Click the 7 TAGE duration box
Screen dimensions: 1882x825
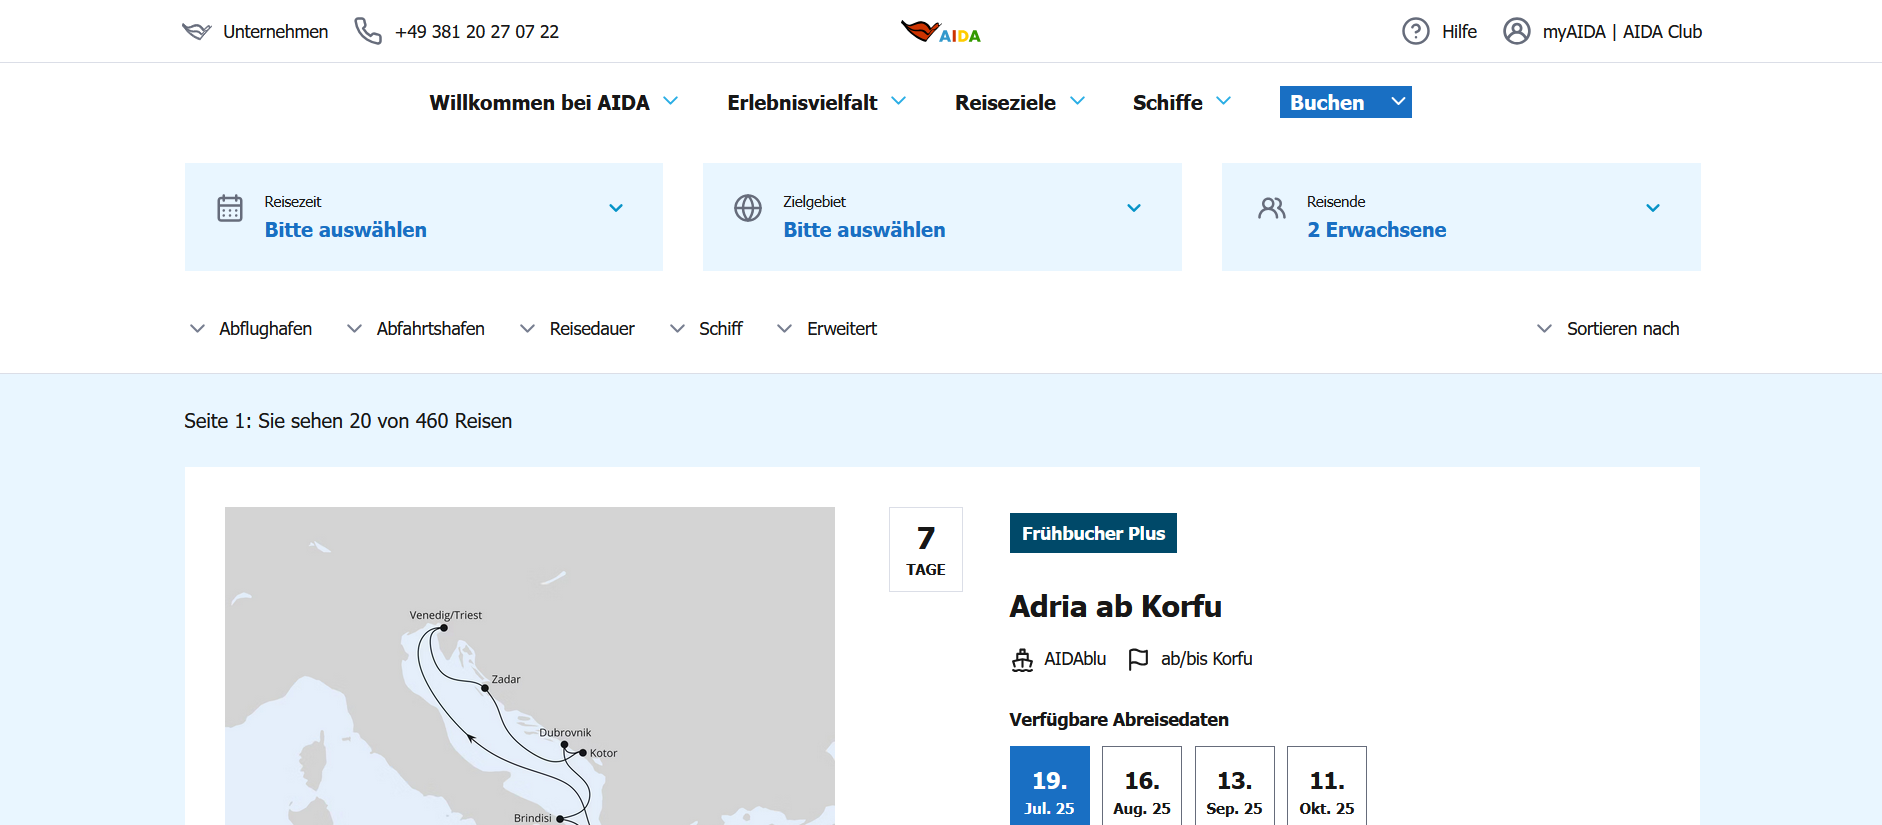pyautogui.click(x=926, y=549)
